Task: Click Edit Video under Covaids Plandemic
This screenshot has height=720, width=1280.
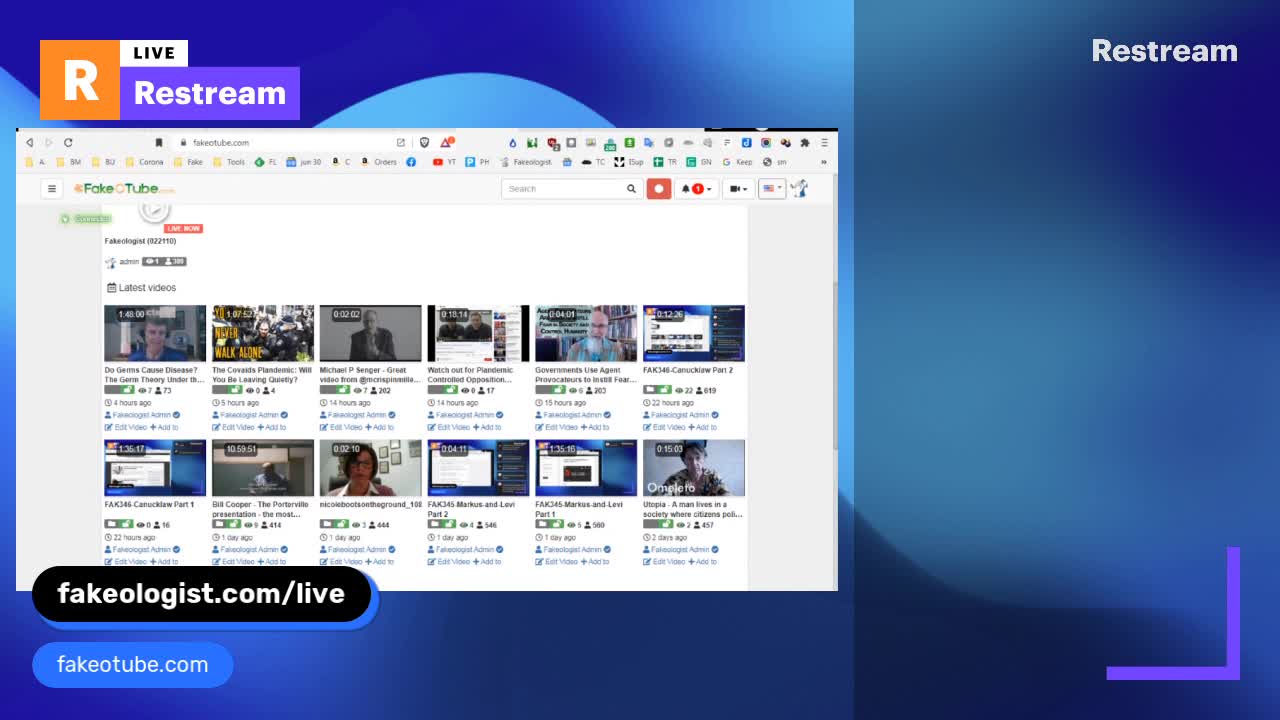Action: [x=235, y=427]
